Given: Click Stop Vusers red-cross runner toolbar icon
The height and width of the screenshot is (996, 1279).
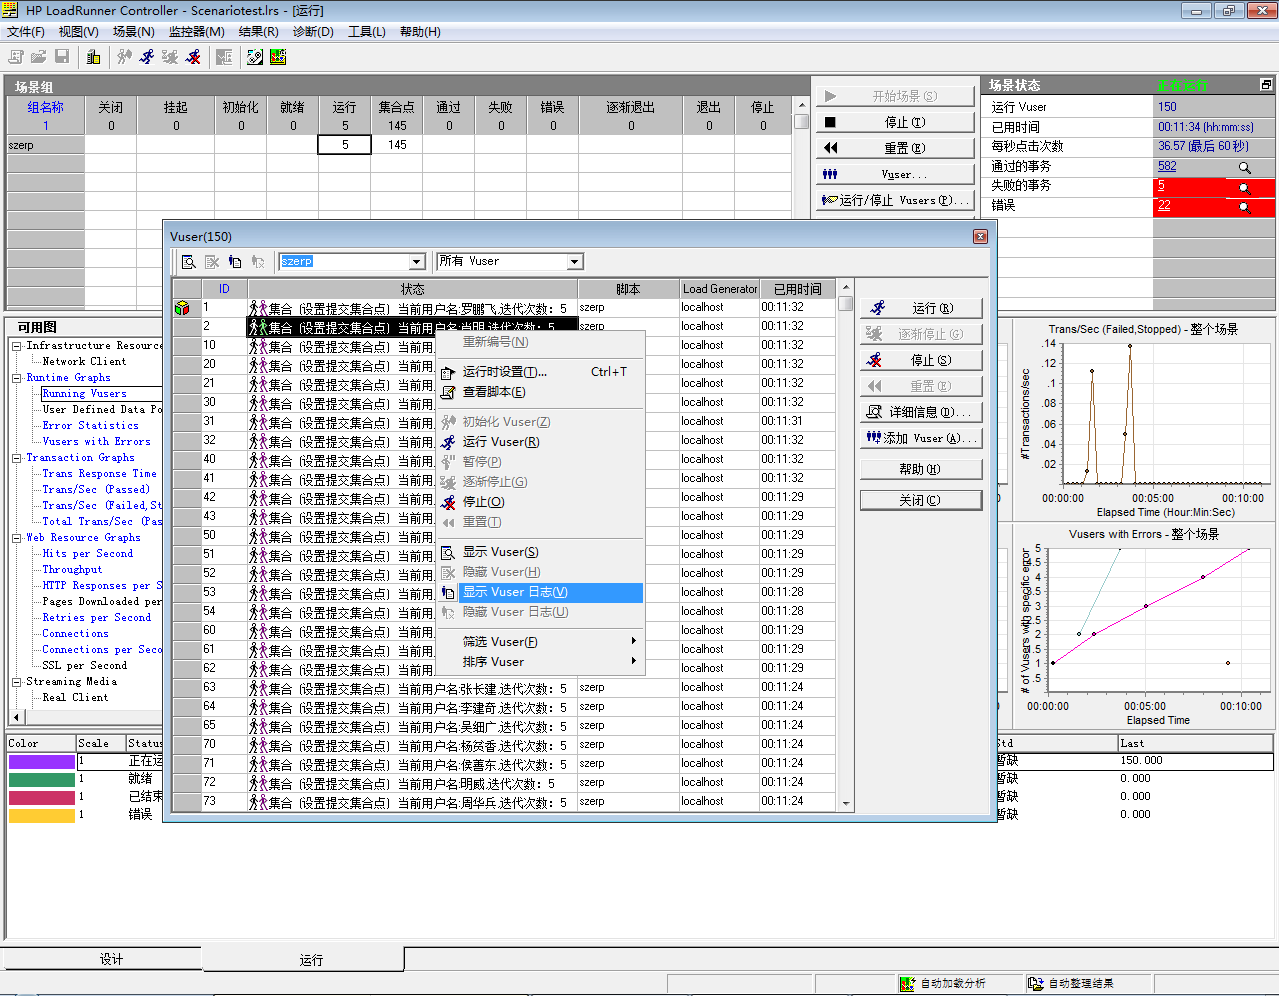Looking at the screenshot, I should click(193, 57).
